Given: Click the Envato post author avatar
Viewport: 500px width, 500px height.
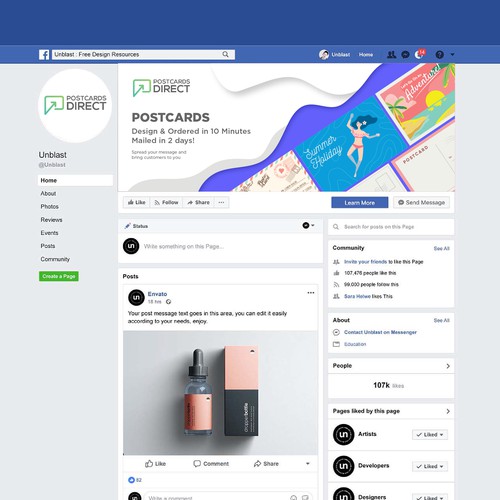Looking at the screenshot, I should pos(136,297).
